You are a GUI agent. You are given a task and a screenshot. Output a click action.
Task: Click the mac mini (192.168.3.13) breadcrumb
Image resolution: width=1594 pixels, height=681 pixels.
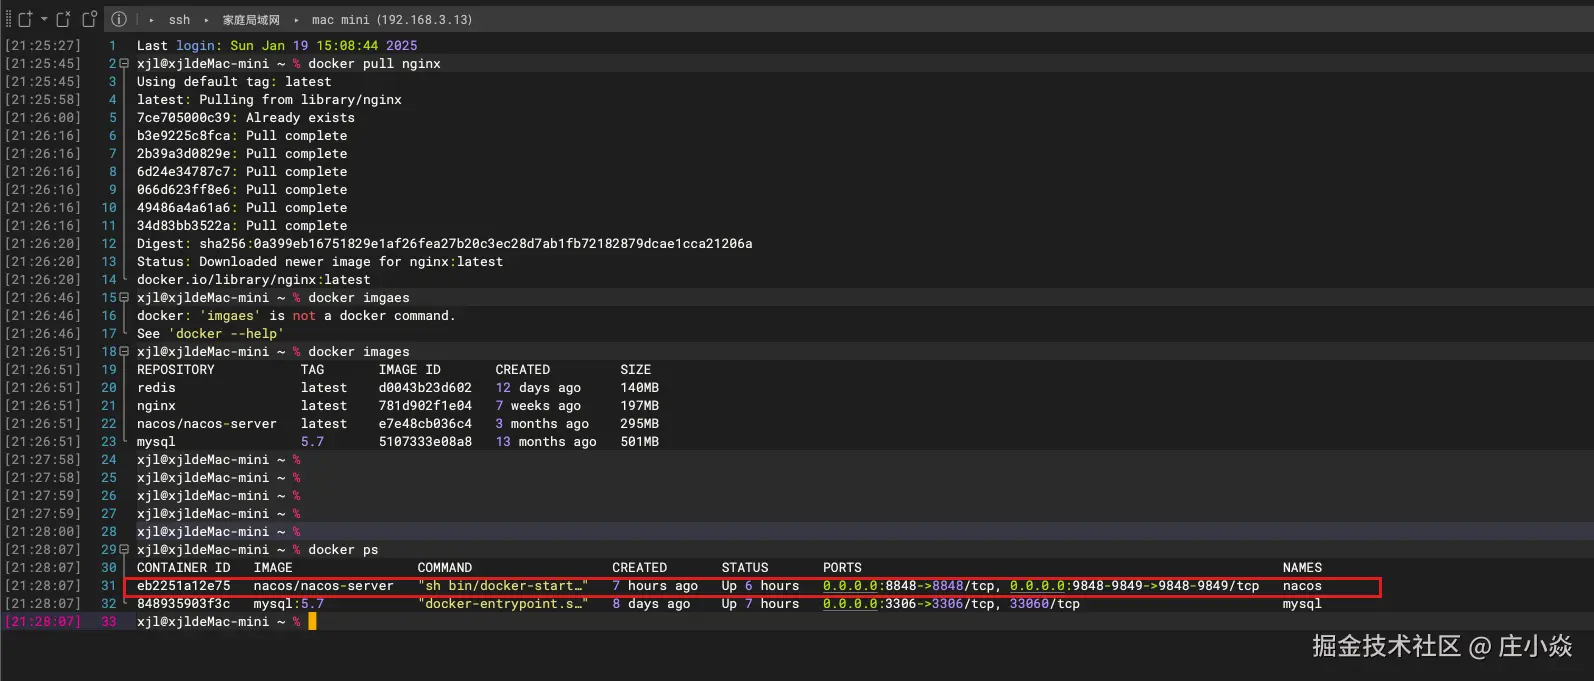click(392, 20)
